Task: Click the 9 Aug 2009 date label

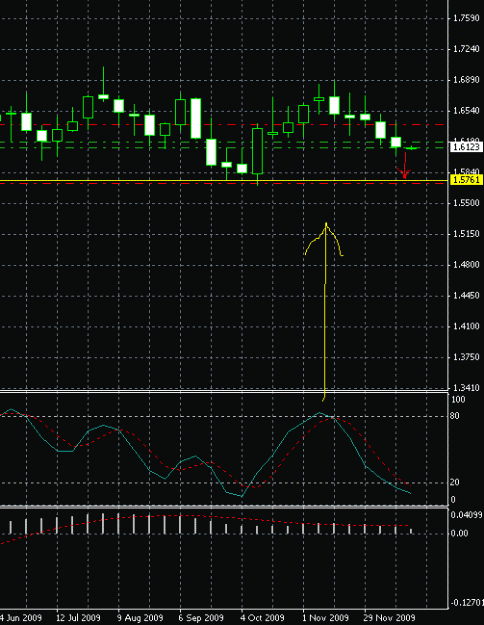Action: point(140,617)
